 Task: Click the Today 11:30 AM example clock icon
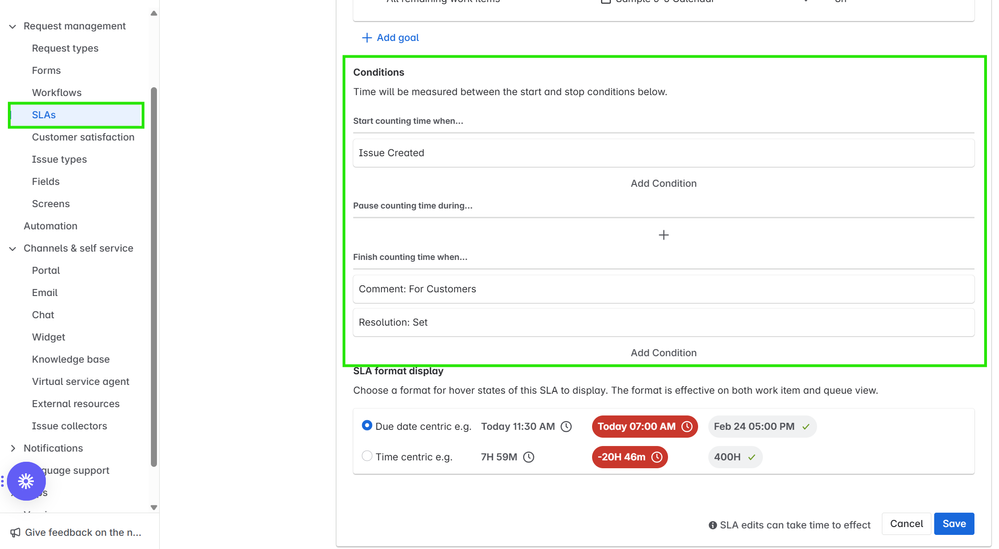click(566, 427)
